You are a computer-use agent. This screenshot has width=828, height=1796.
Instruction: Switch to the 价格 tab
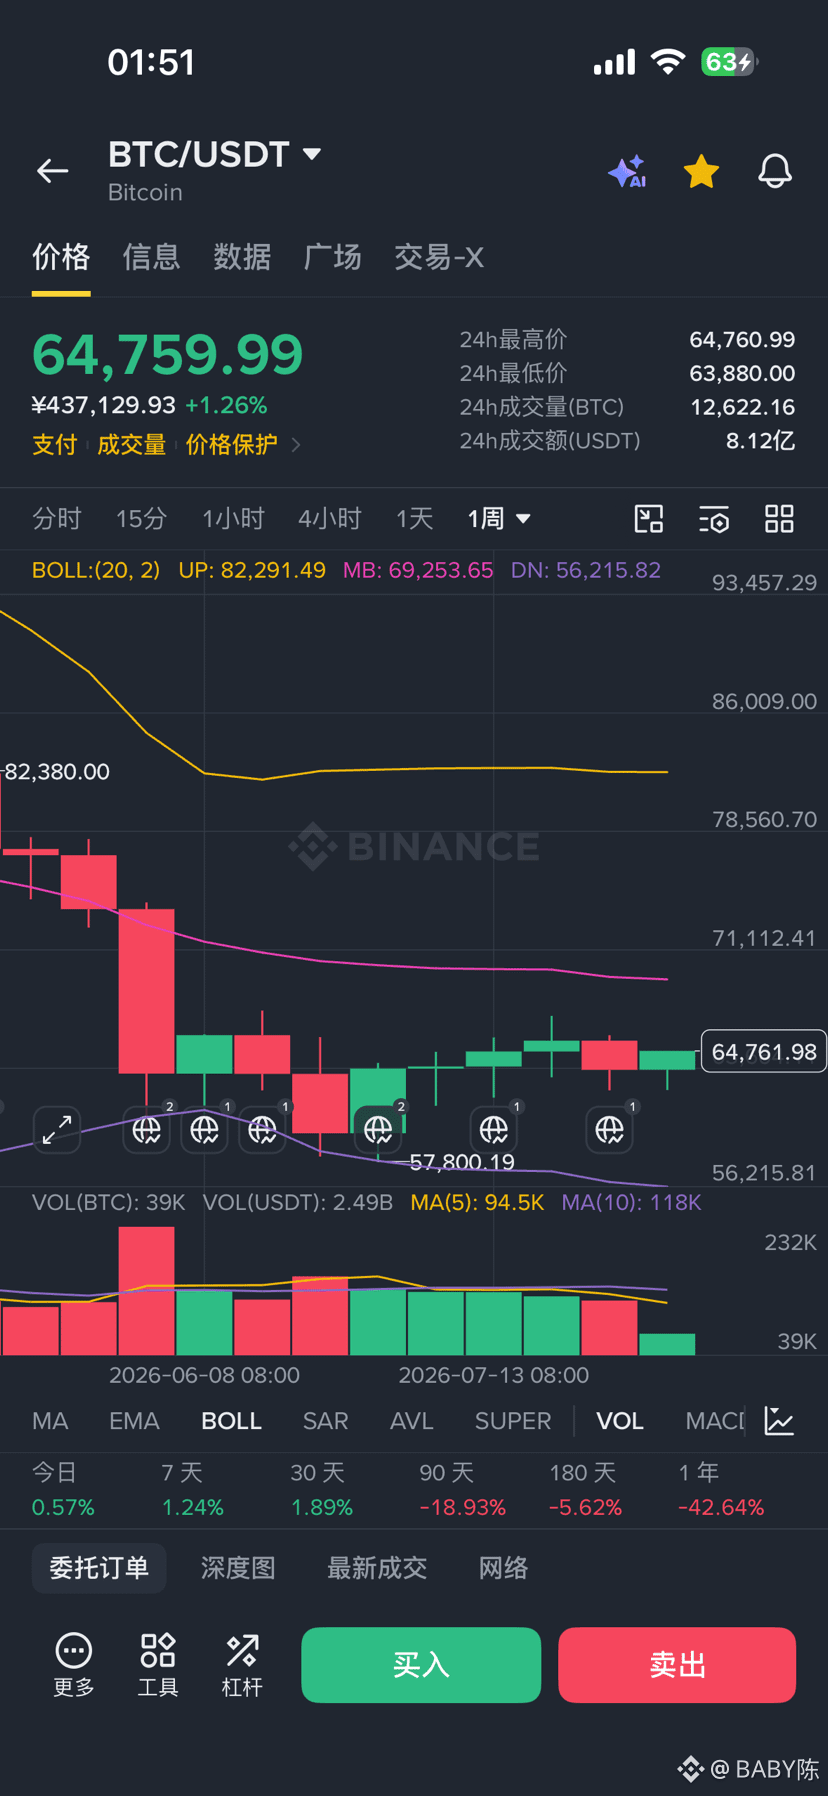pyautogui.click(x=61, y=257)
